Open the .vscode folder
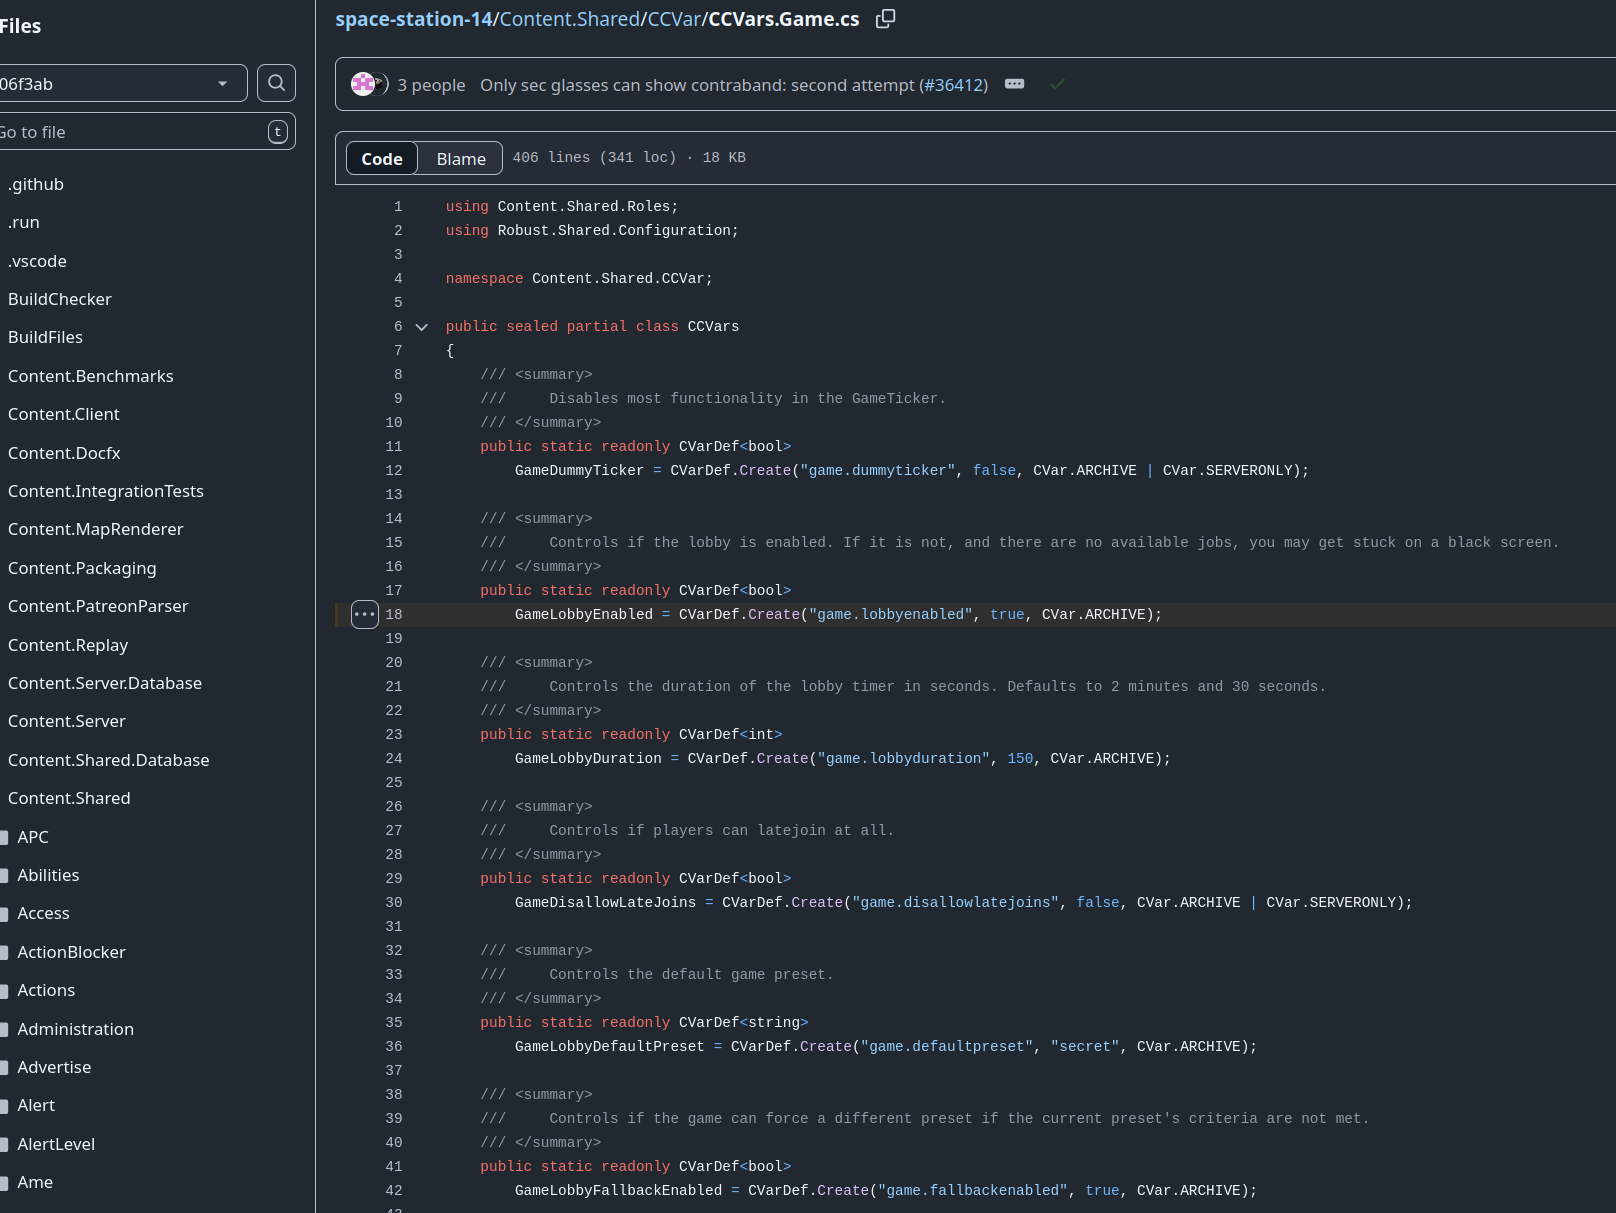Viewport: 1616px width, 1213px height. click(37, 261)
